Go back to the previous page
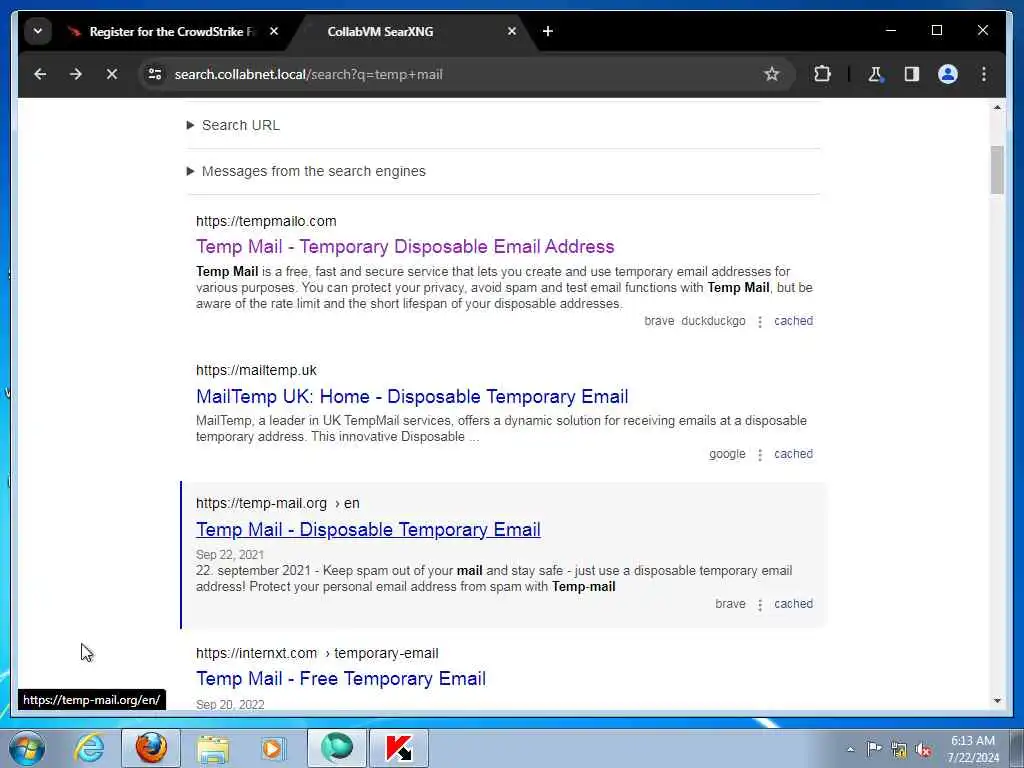 click(x=40, y=74)
